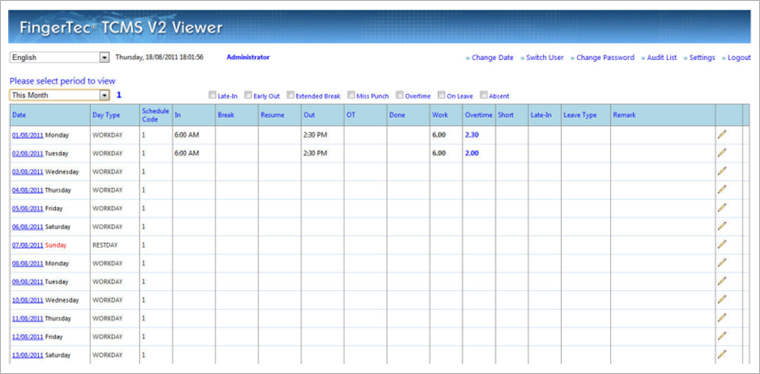760x374 pixels.
Task: Edit the 02/08/2011 Tuesday attendance row
Action: [722, 153]
